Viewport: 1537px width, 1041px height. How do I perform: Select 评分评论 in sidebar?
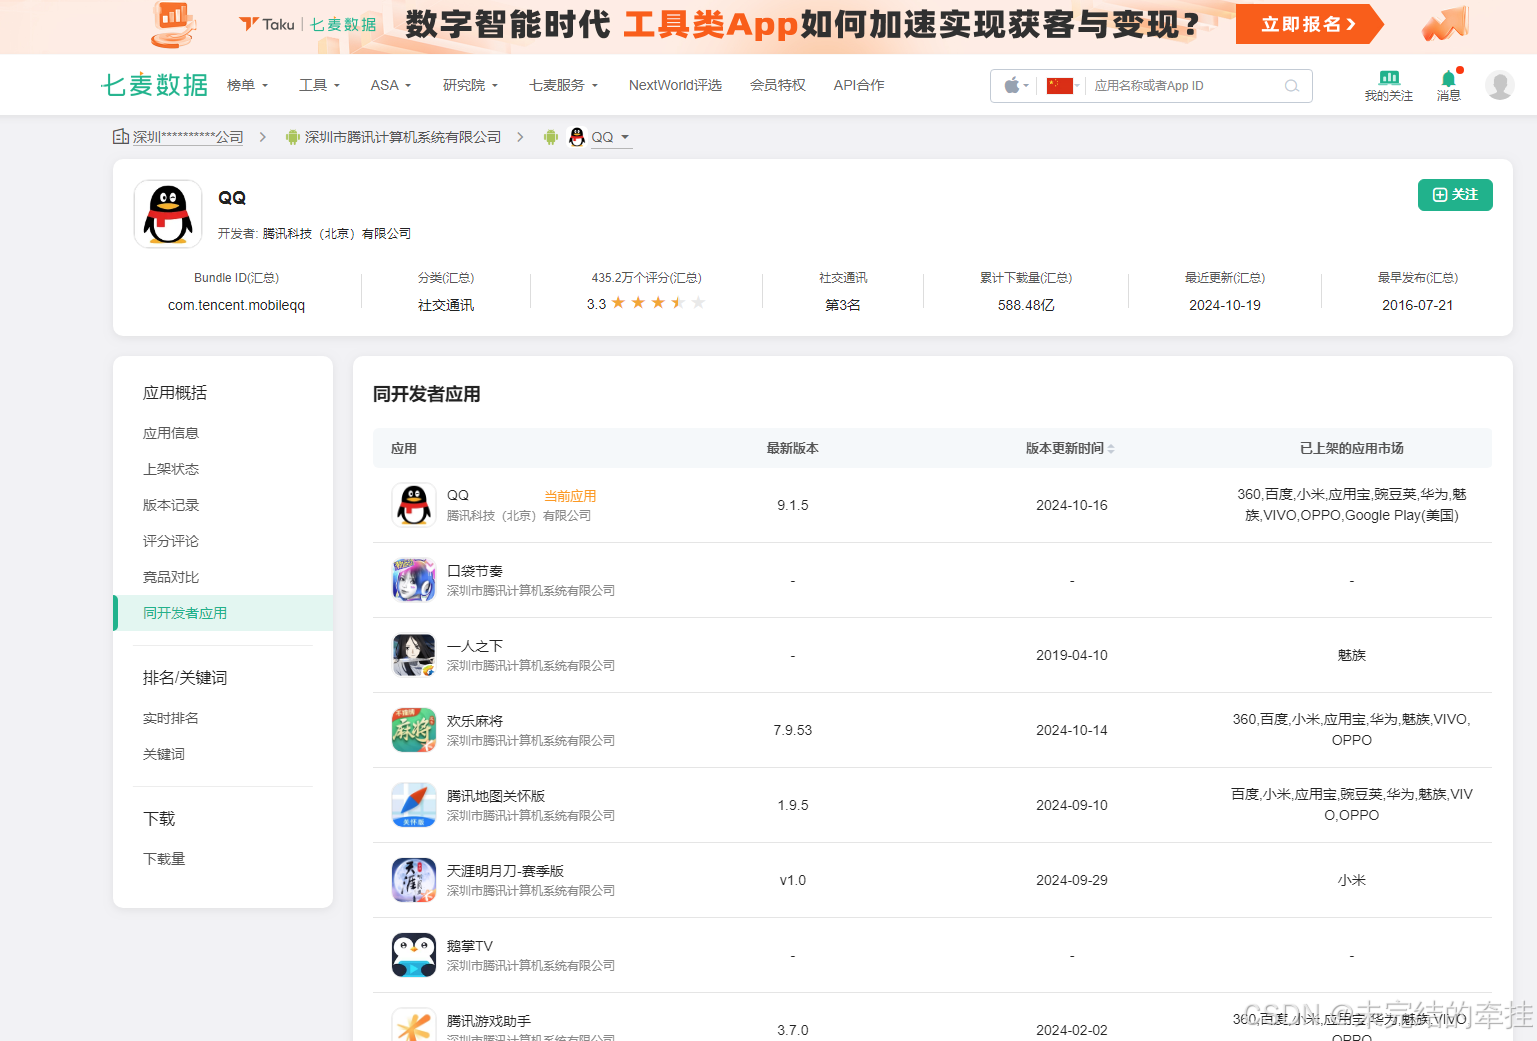point(171,541)
